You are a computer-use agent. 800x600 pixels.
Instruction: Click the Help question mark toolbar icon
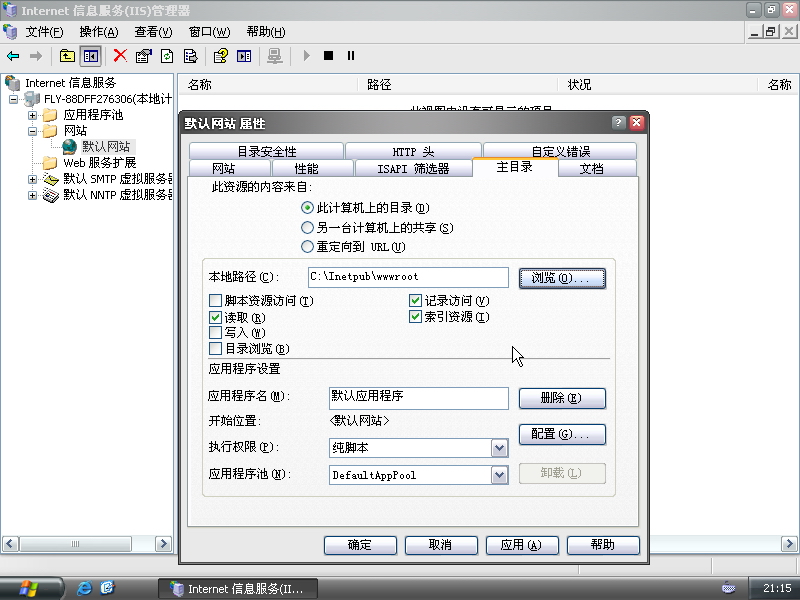pos(220,56)
